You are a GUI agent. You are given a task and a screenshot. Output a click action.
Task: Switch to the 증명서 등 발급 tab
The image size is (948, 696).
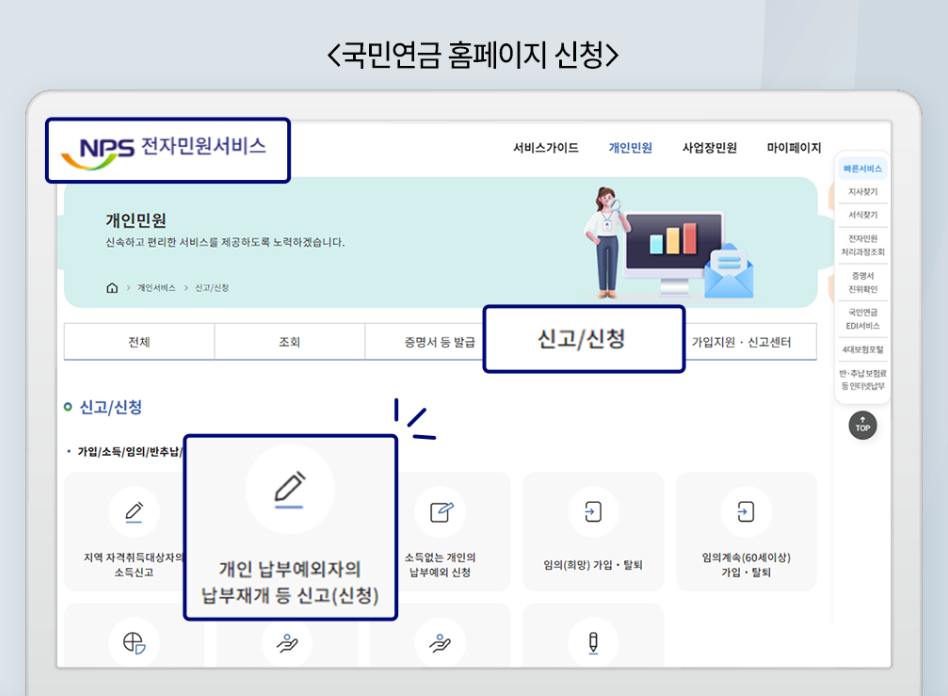click(424, 342)
